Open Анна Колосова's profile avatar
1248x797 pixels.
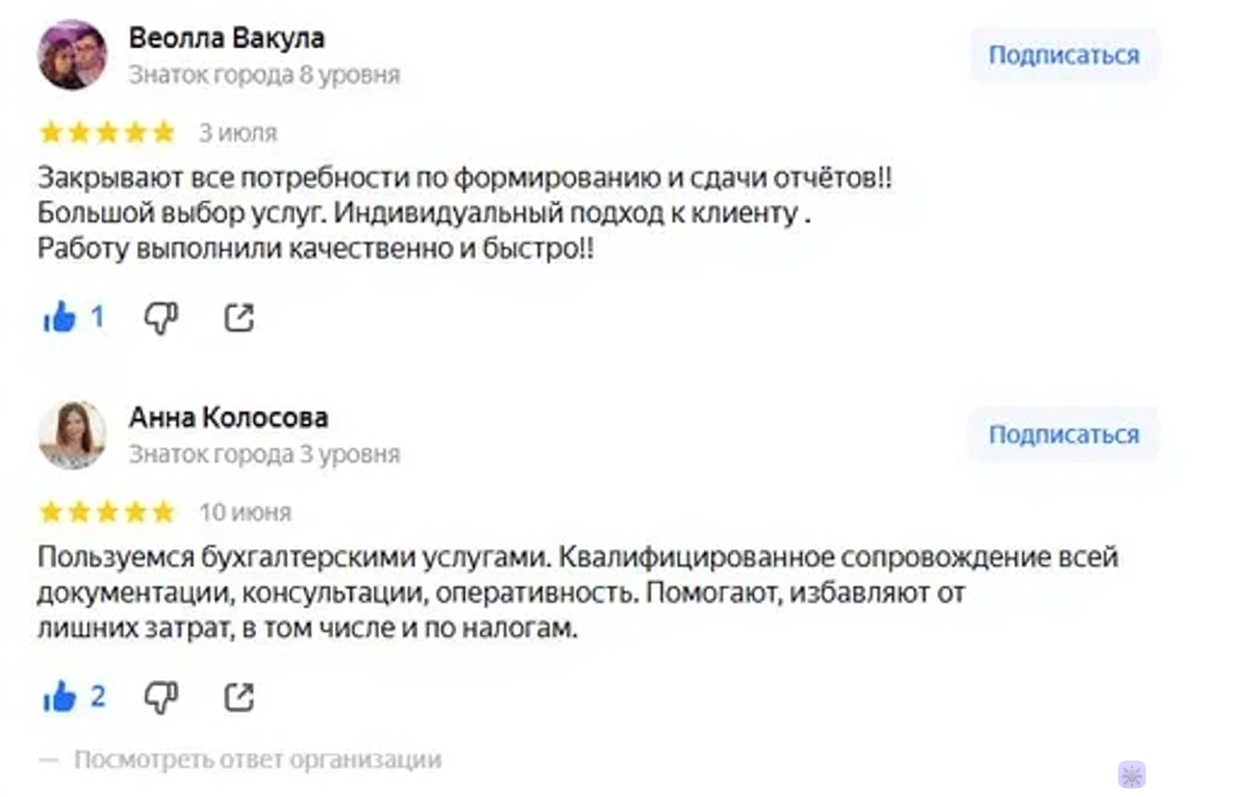[72, 435]
